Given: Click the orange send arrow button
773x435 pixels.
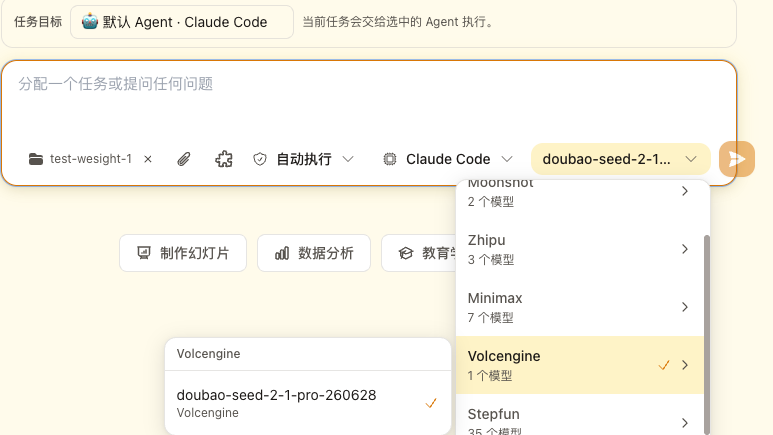Looking at the screenshot, I should tap(737, 159).
